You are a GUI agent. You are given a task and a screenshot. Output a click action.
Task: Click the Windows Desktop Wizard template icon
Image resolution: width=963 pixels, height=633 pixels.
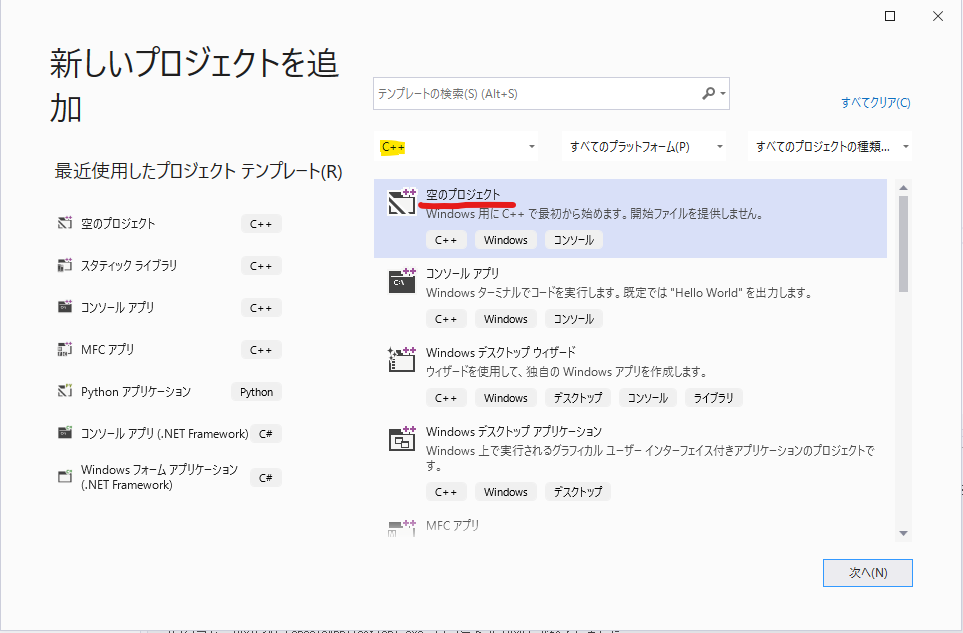401,360
